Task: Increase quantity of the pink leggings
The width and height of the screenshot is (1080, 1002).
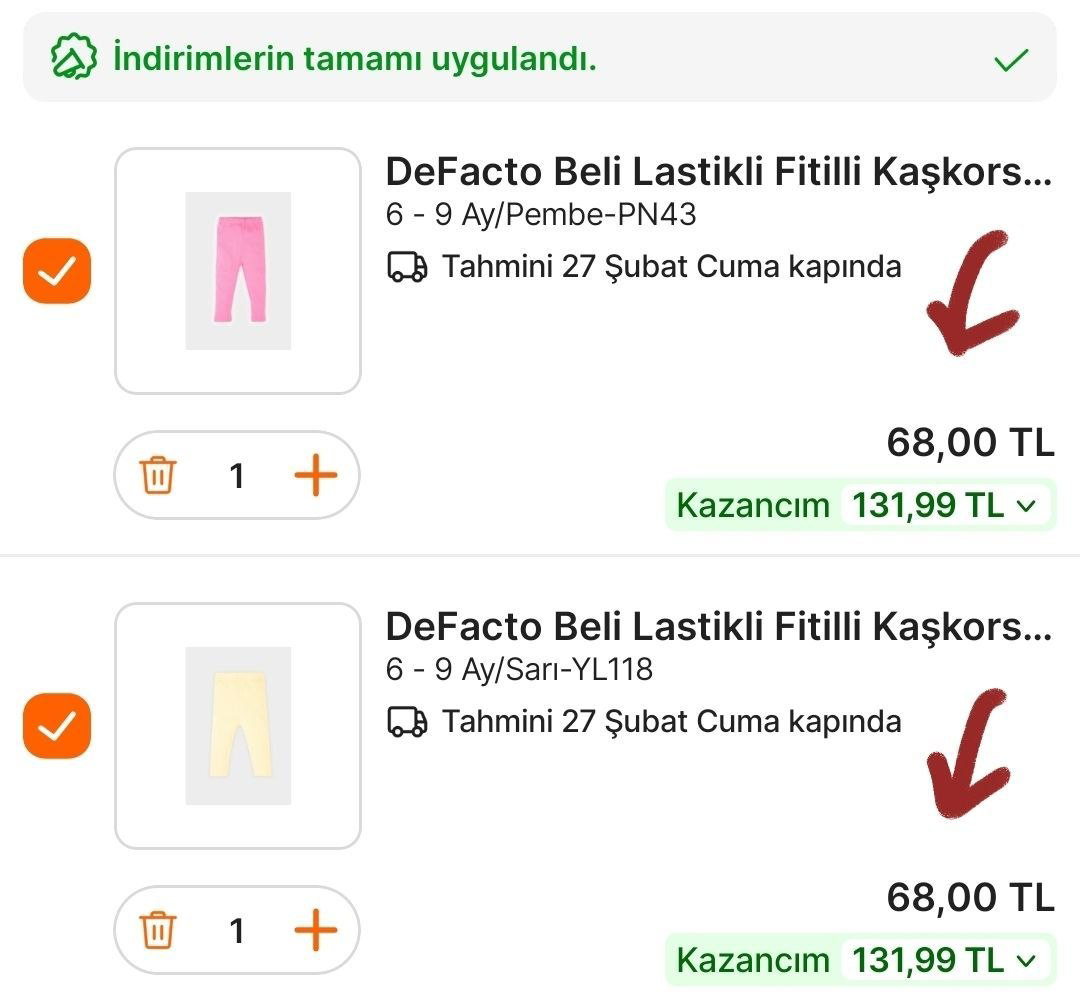Action: click(316, 476)
